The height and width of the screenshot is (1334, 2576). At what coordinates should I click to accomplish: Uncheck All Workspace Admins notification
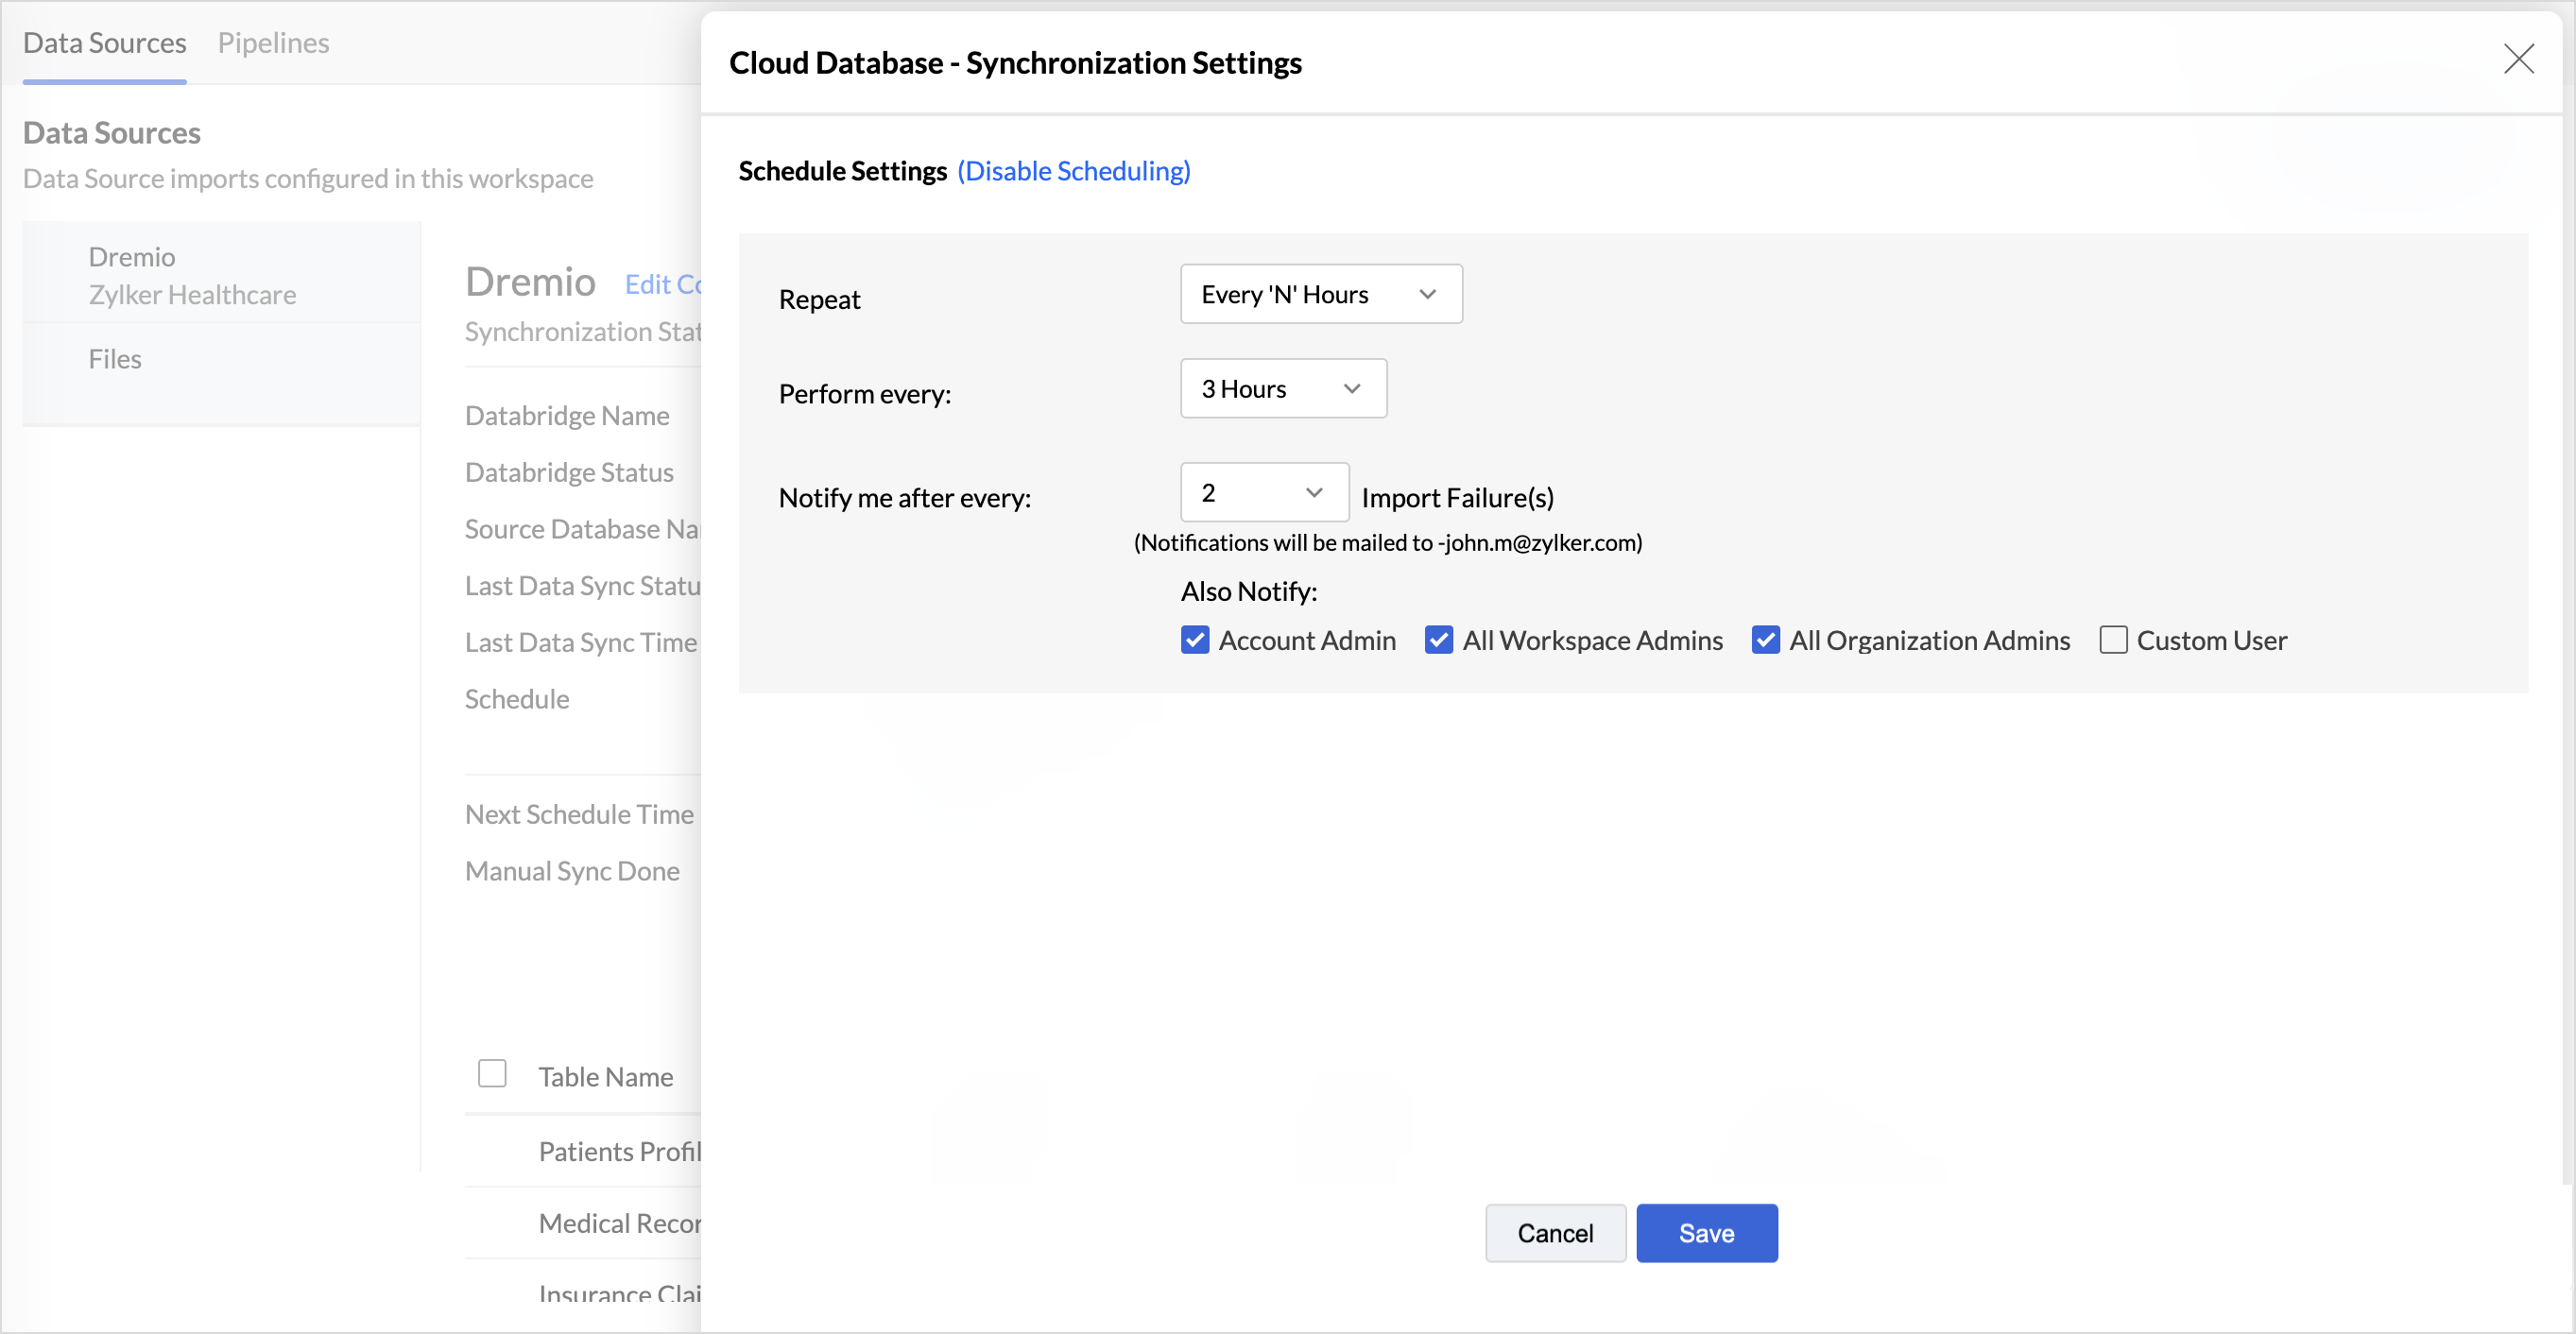coord(1438,640)
